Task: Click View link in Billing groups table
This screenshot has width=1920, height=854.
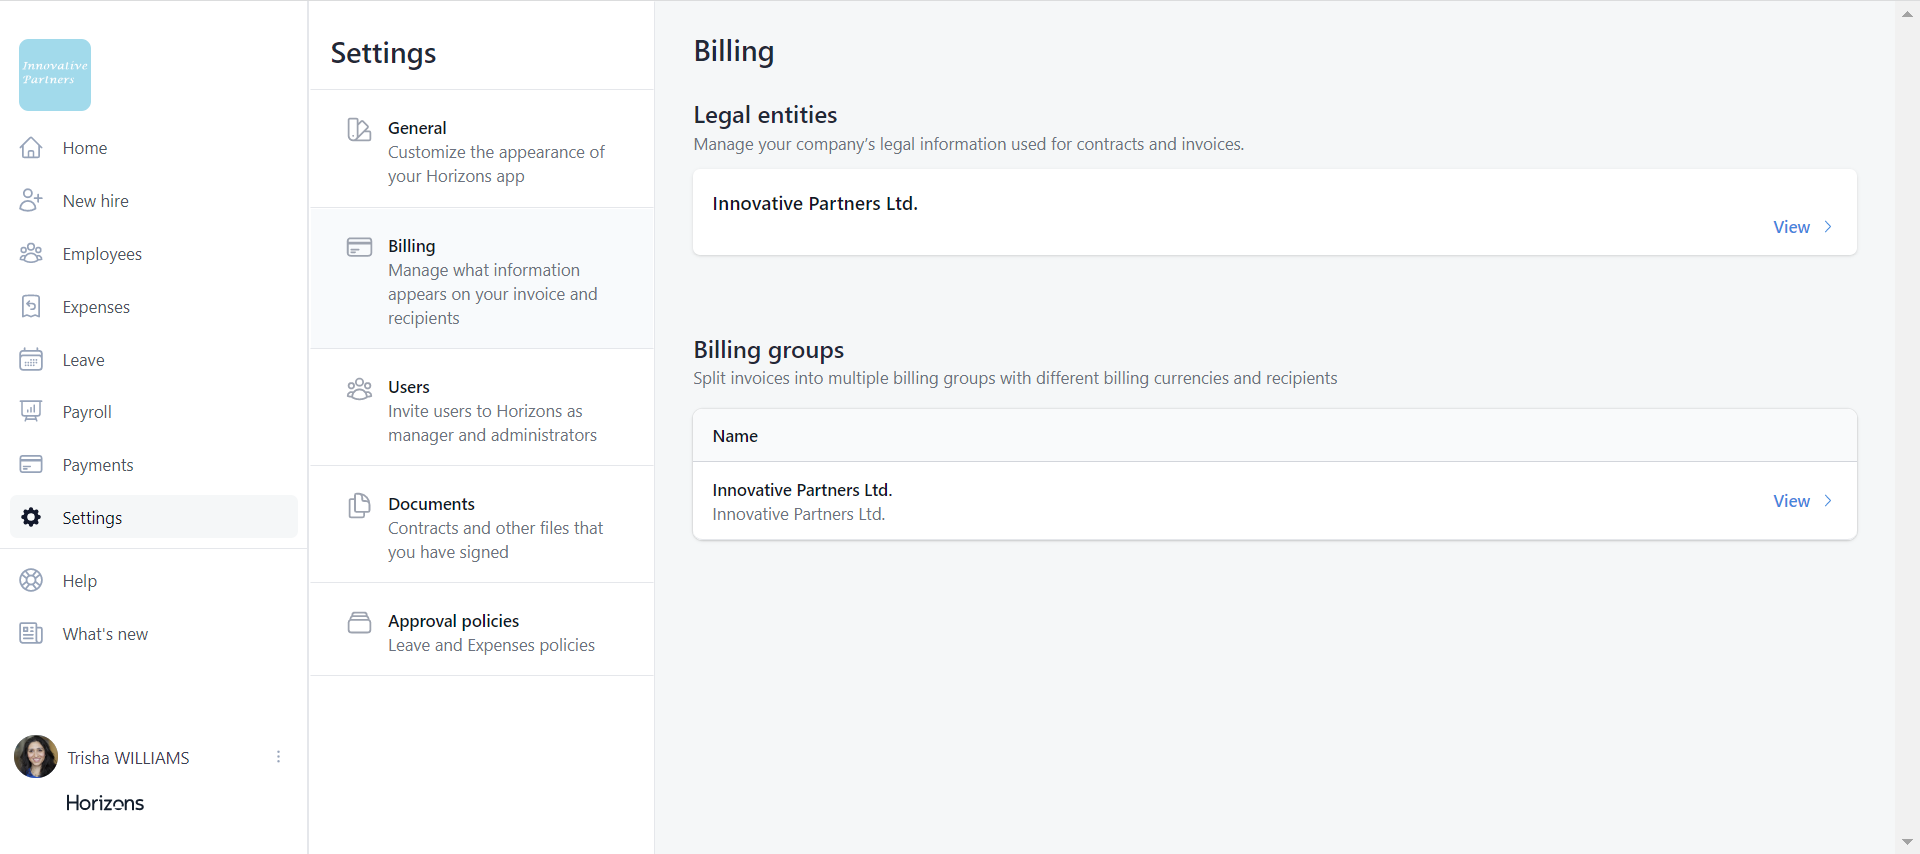Action: click(1791, 501)
